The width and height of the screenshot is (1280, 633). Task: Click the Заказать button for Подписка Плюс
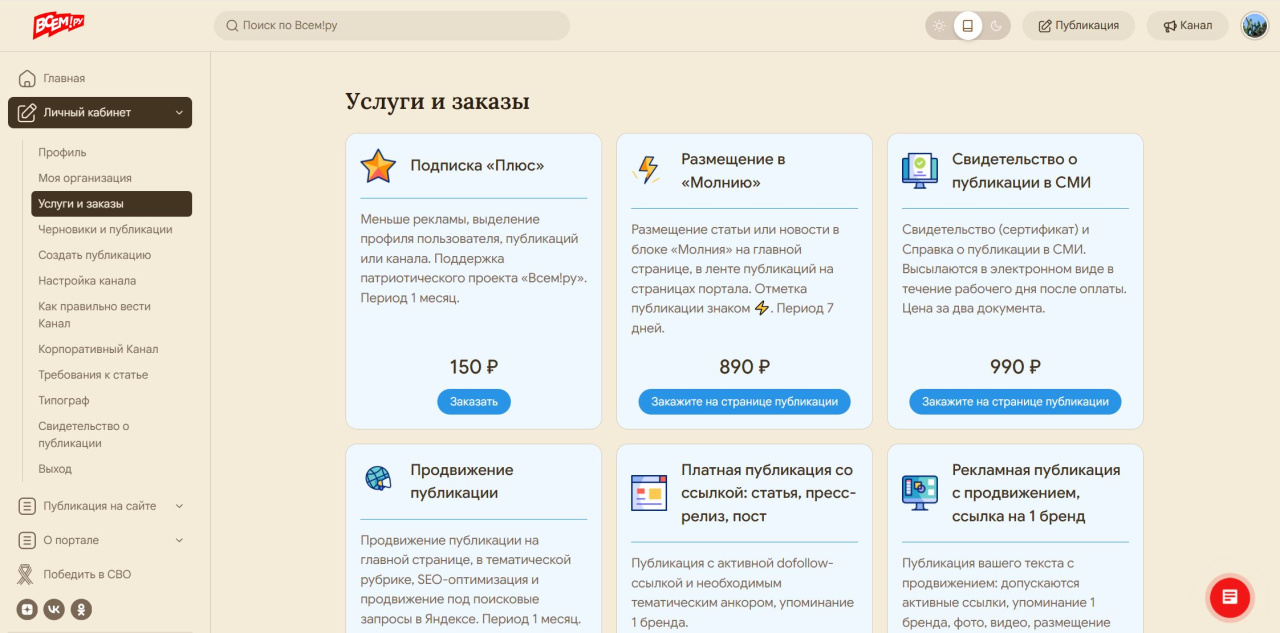pos(474,401)
